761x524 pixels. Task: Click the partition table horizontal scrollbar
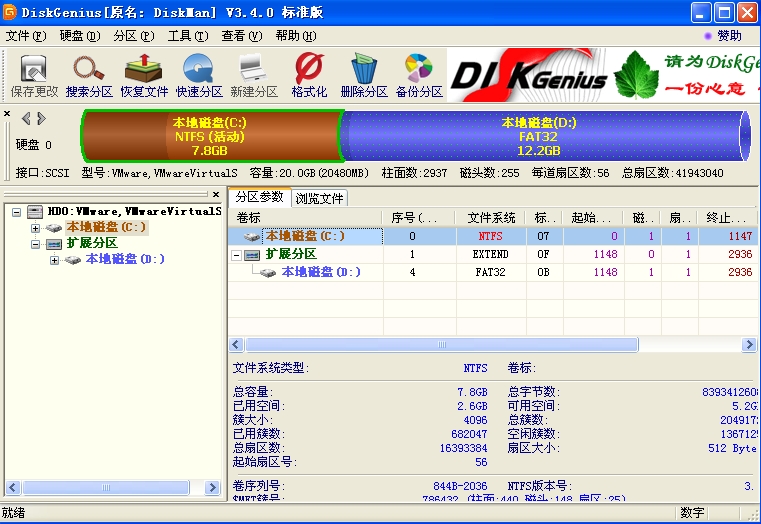[440, 344]
